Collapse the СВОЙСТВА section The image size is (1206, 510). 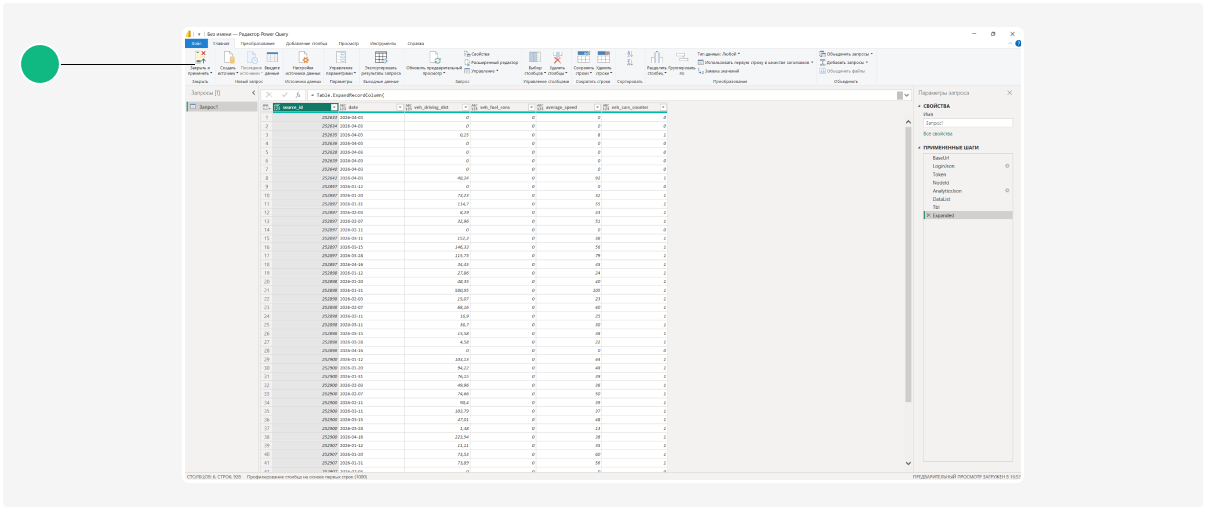tap(919, 106)
